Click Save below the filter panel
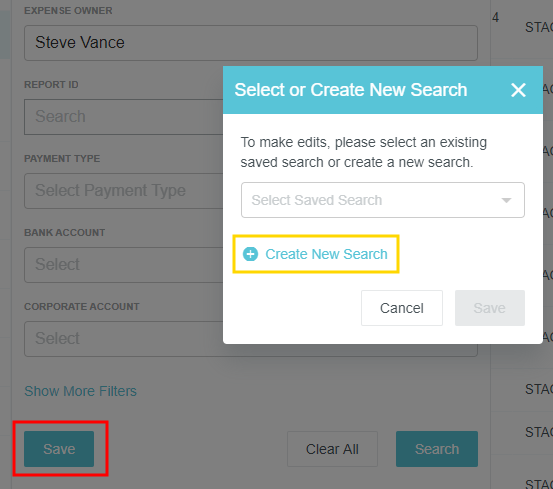Viewport: 553px width, 489px height. tap(59, 449)
